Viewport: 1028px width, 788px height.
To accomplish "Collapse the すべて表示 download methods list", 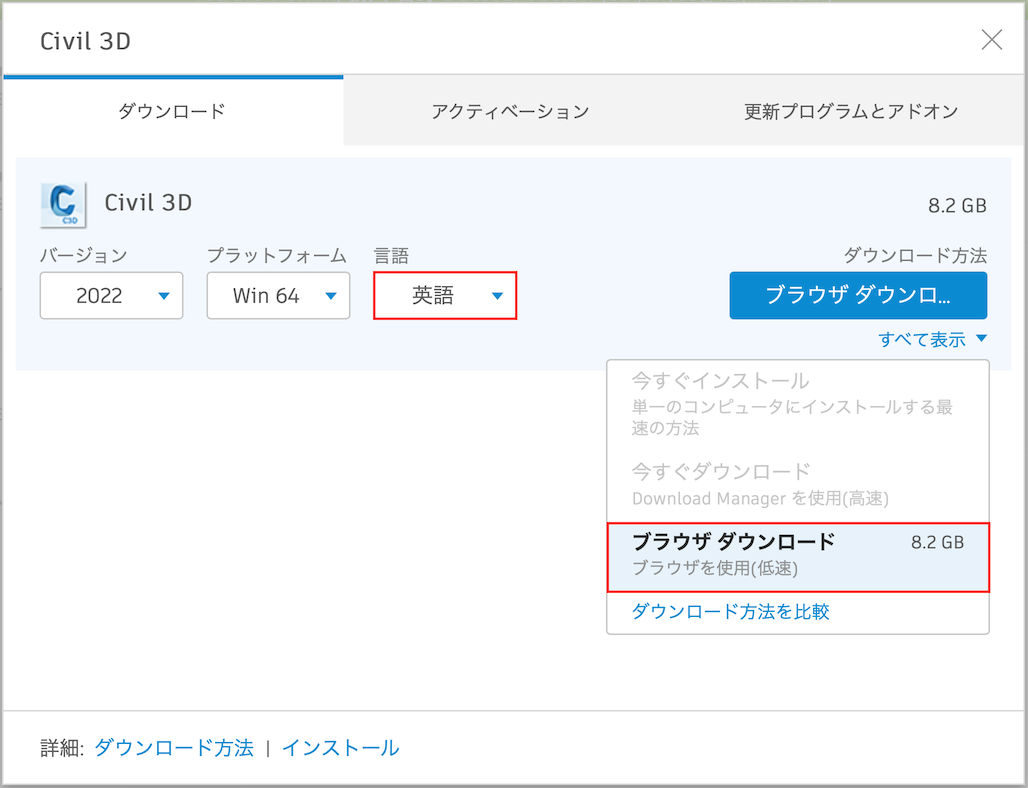I will pos(932,340).
